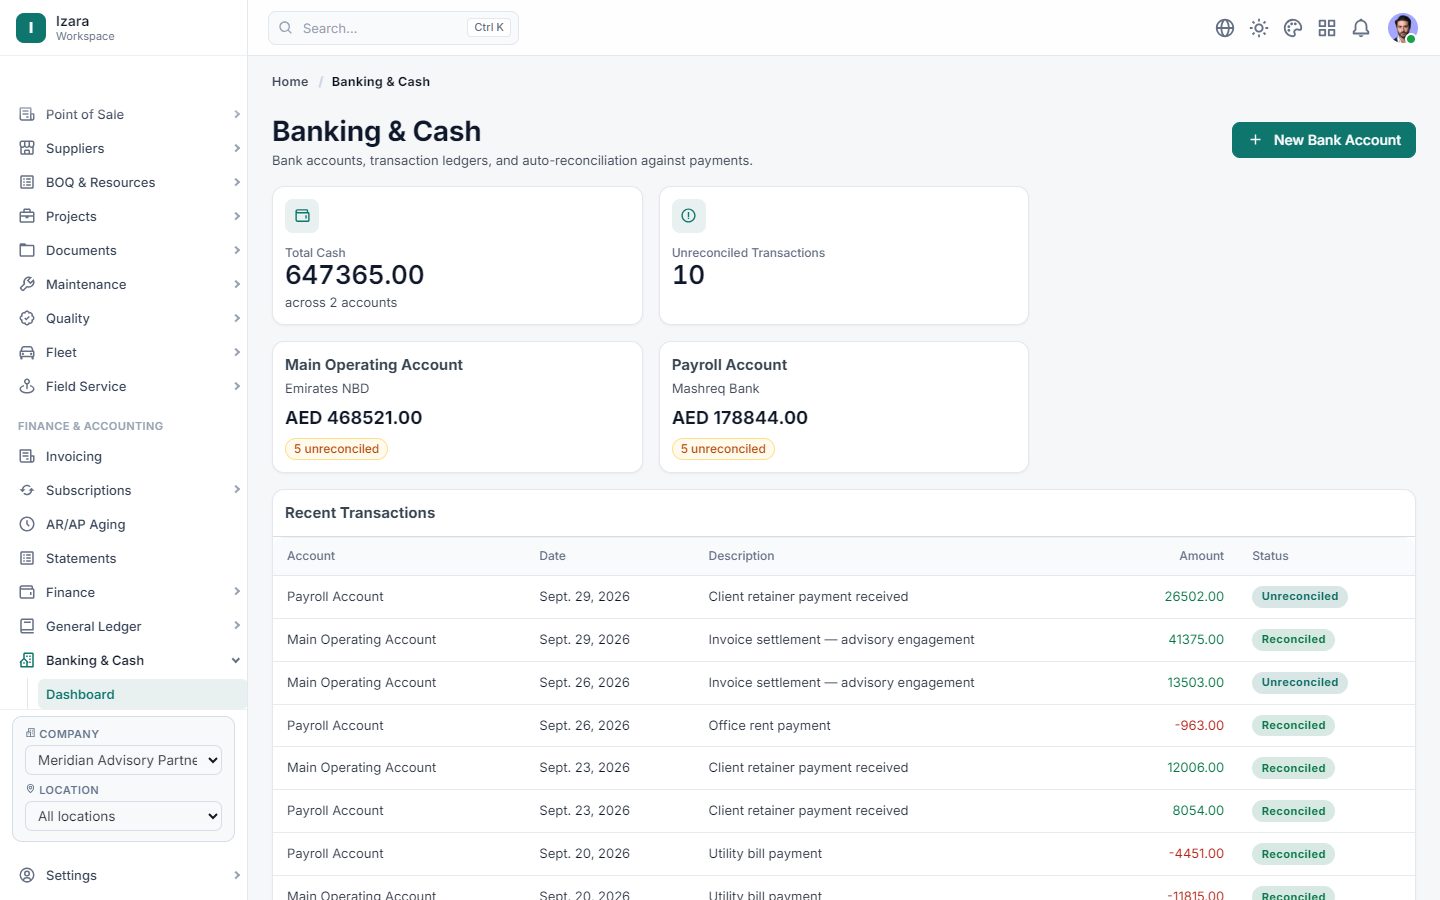Expand the Settings chevron
The height and width of the screenshot is (900, 1440).
237,875
